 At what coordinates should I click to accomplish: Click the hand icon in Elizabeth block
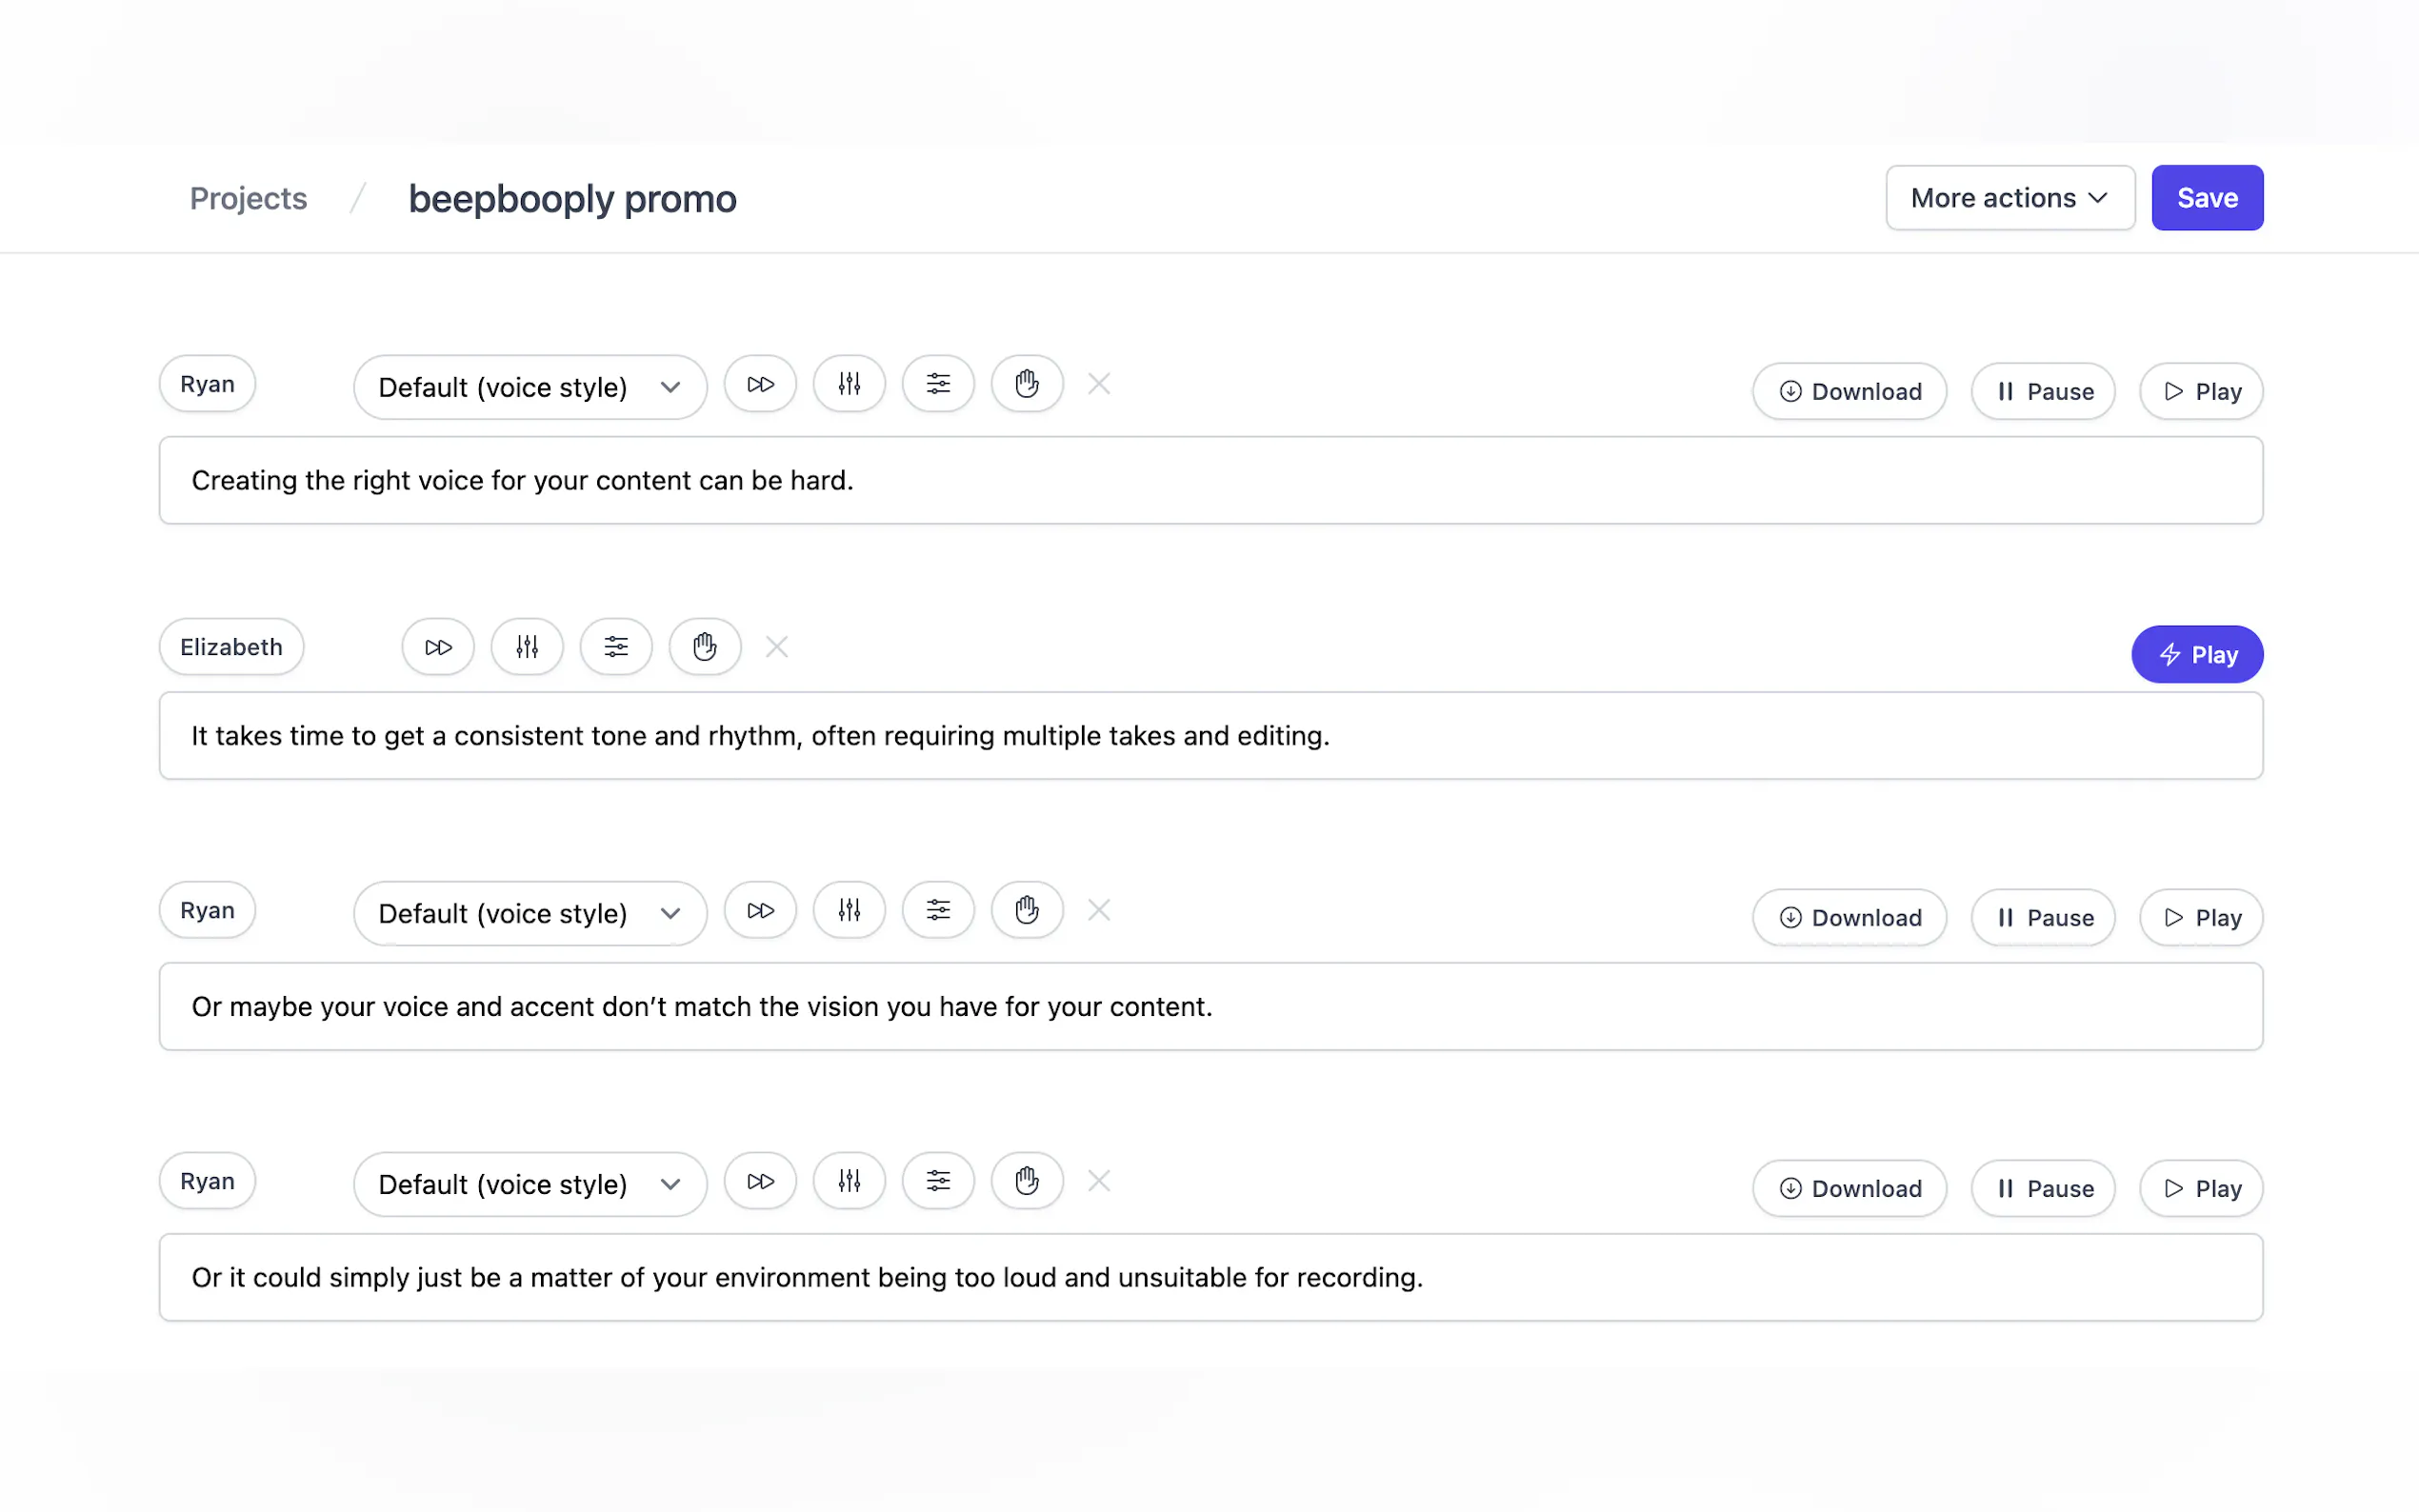pyautogui.click(x=705, y=647)
